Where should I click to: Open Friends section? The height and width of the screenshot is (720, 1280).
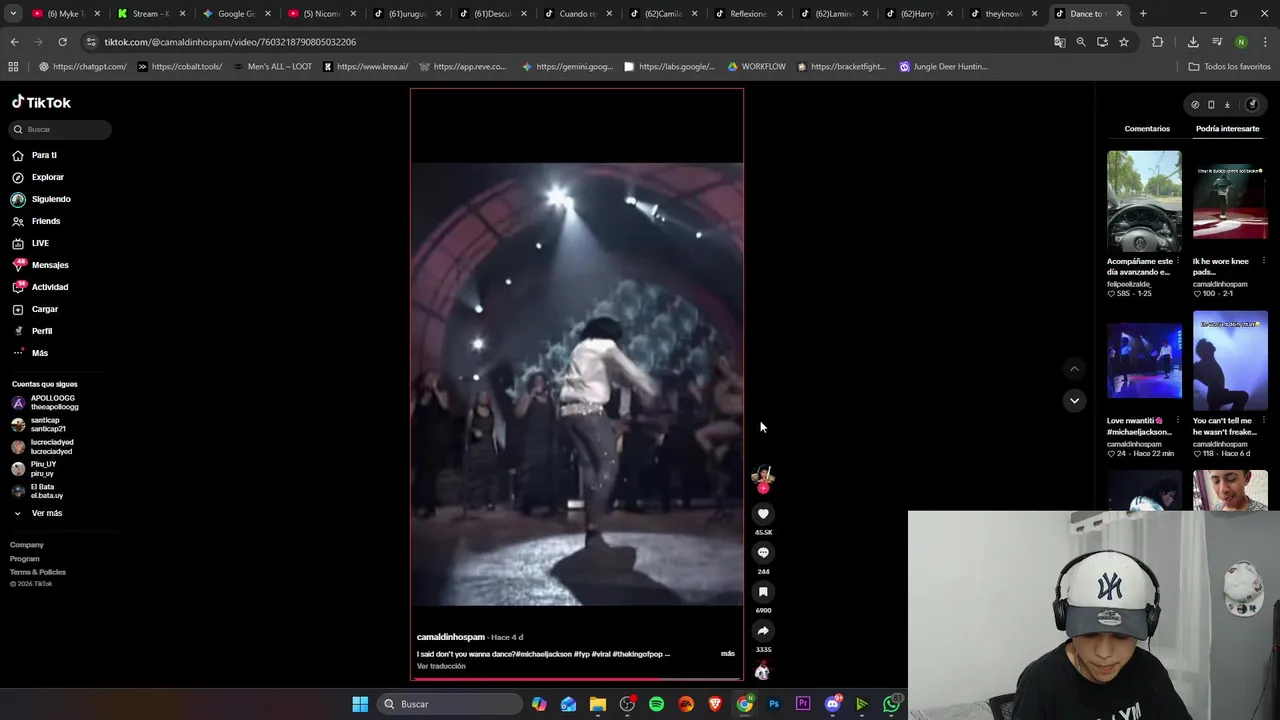click(x=46, y=221)
